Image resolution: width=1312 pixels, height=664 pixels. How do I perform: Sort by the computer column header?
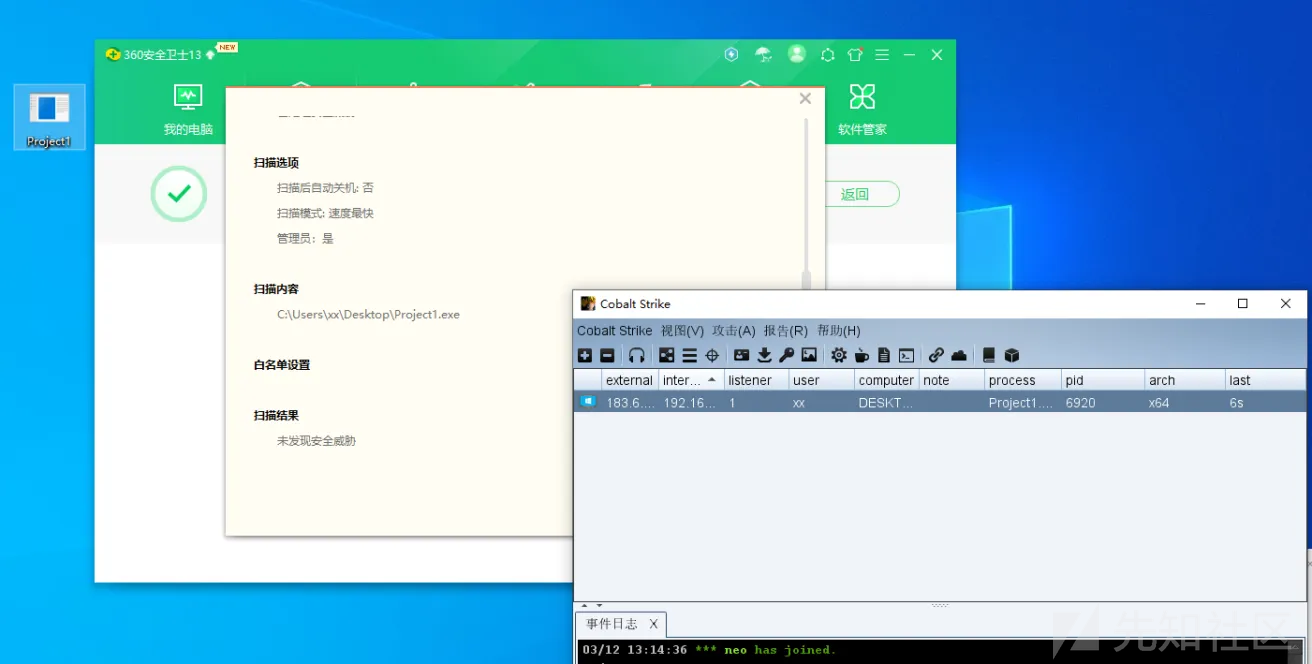pyautogui.click(x=886, y=380)
